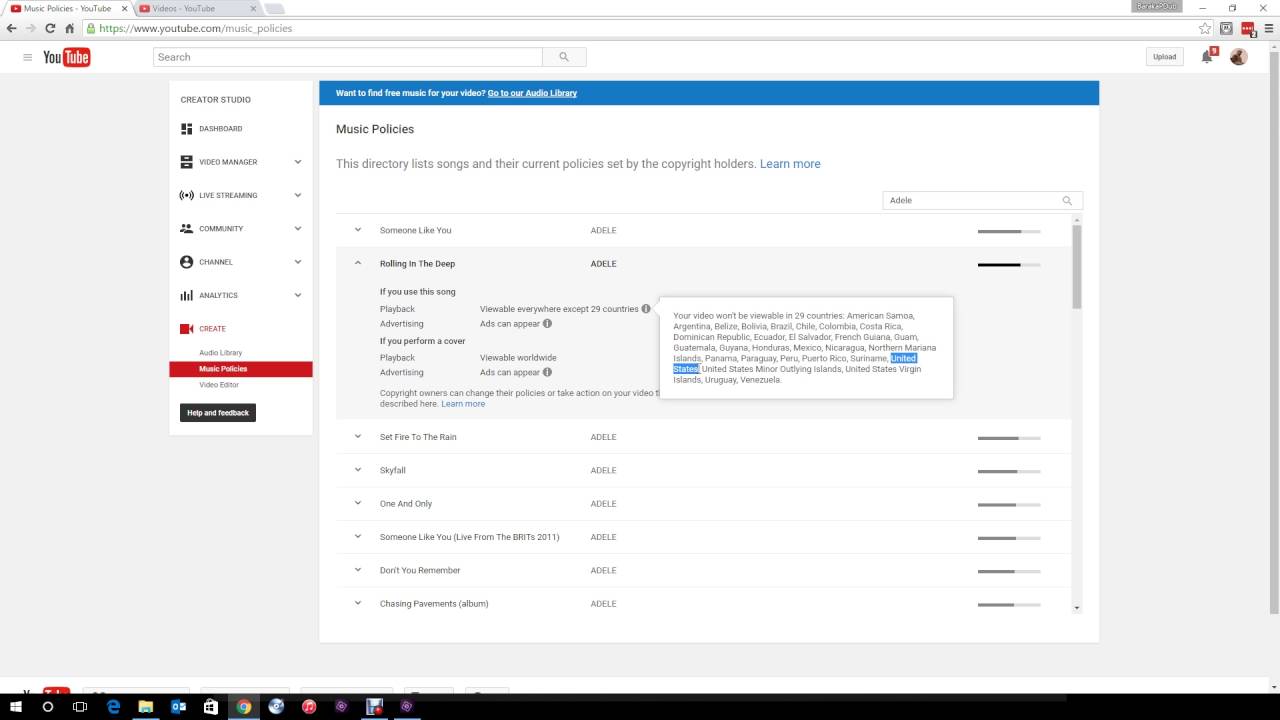Screen dimensions: 1280x720
Task: Expand Someone Like You (Live From The BRITs 2011)
Action: point(358,537)
